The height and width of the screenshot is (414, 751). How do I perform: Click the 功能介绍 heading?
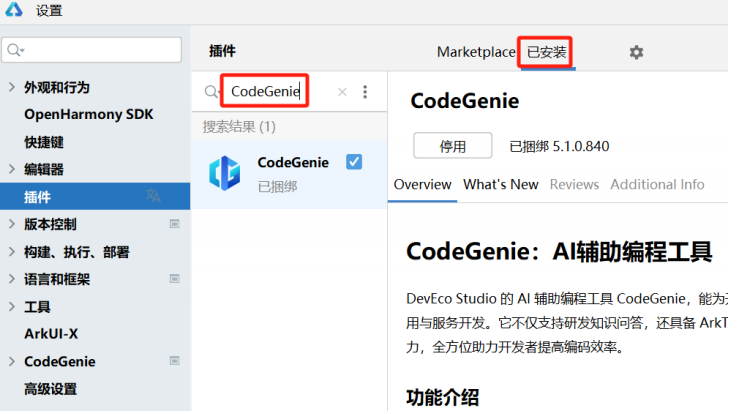[443, 397]
